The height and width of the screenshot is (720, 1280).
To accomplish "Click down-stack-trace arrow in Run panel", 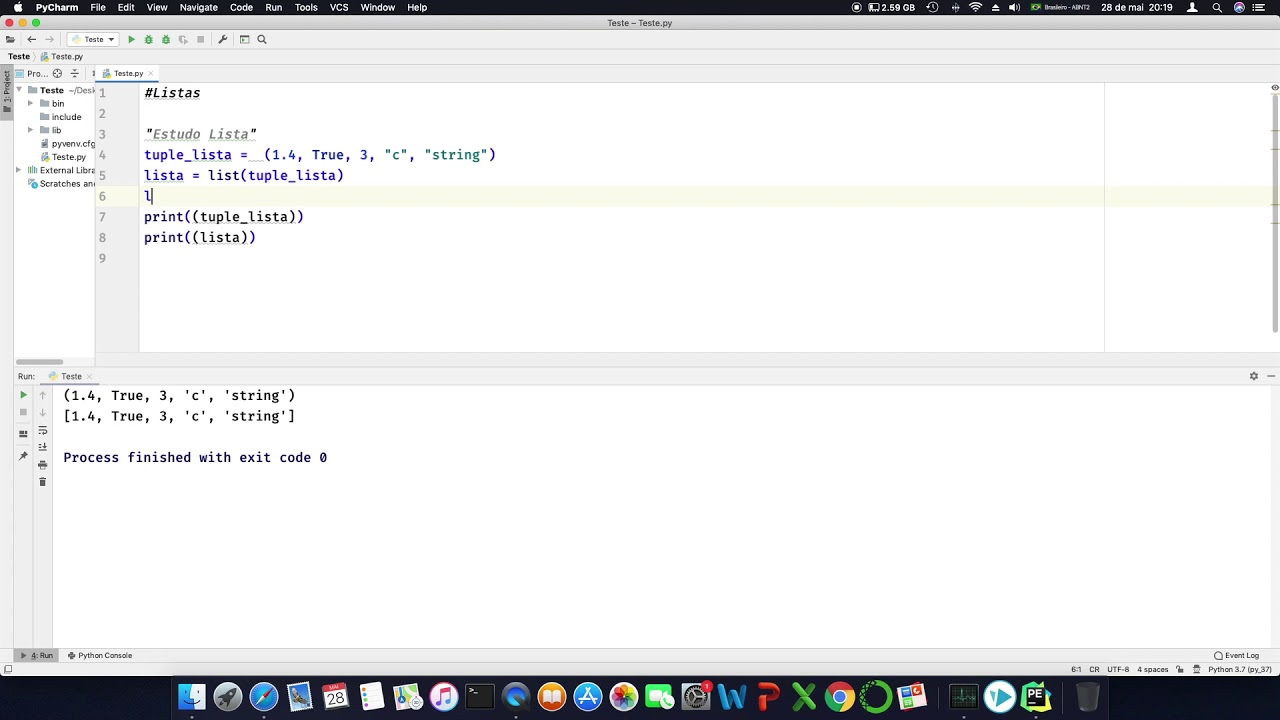I will (42, 412).
